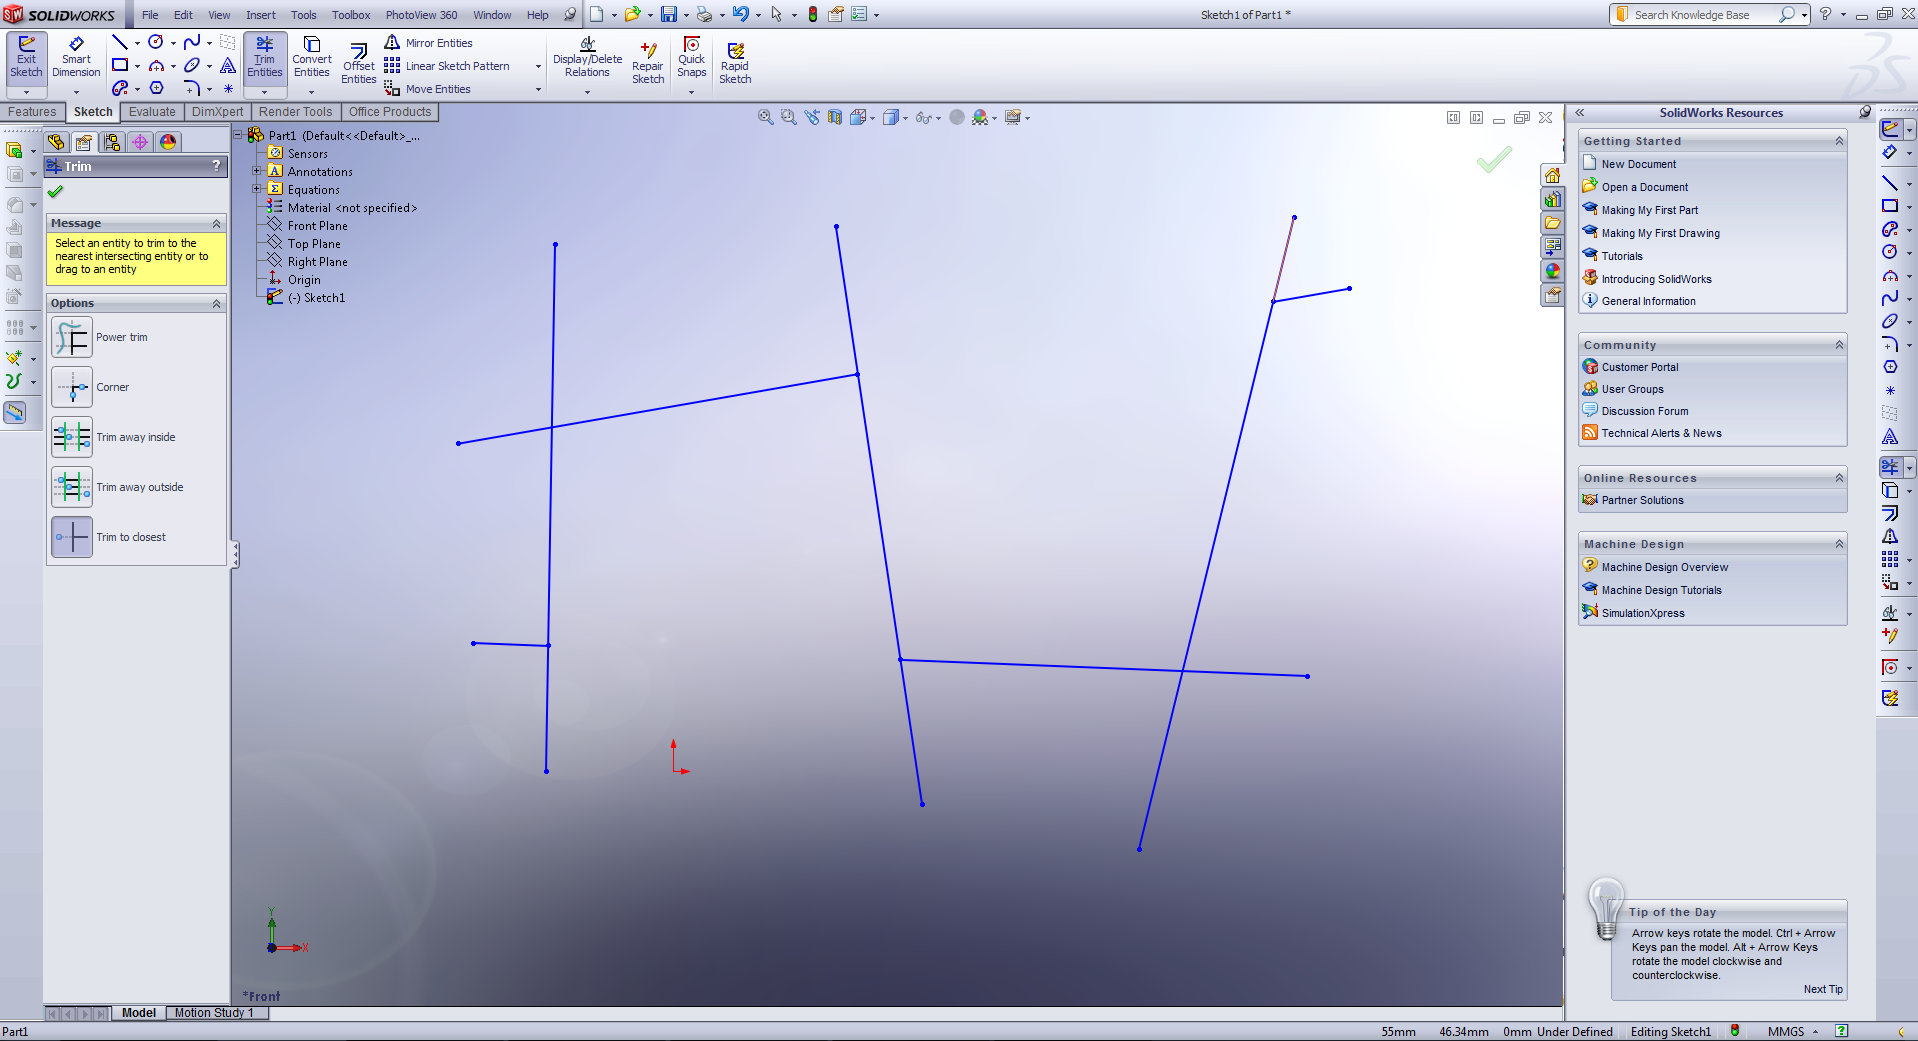Collapse the Part1 root tree node
The height and width of the screenshot is (1041, 1918).
(x=238, y=135)
